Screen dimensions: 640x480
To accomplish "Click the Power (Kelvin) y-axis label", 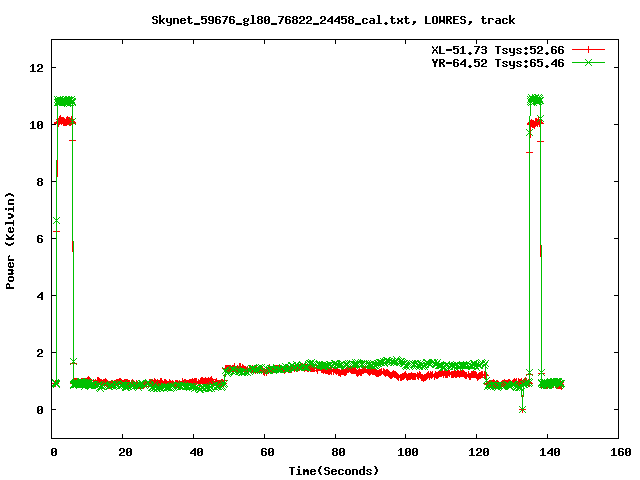I will click(10, 241).
